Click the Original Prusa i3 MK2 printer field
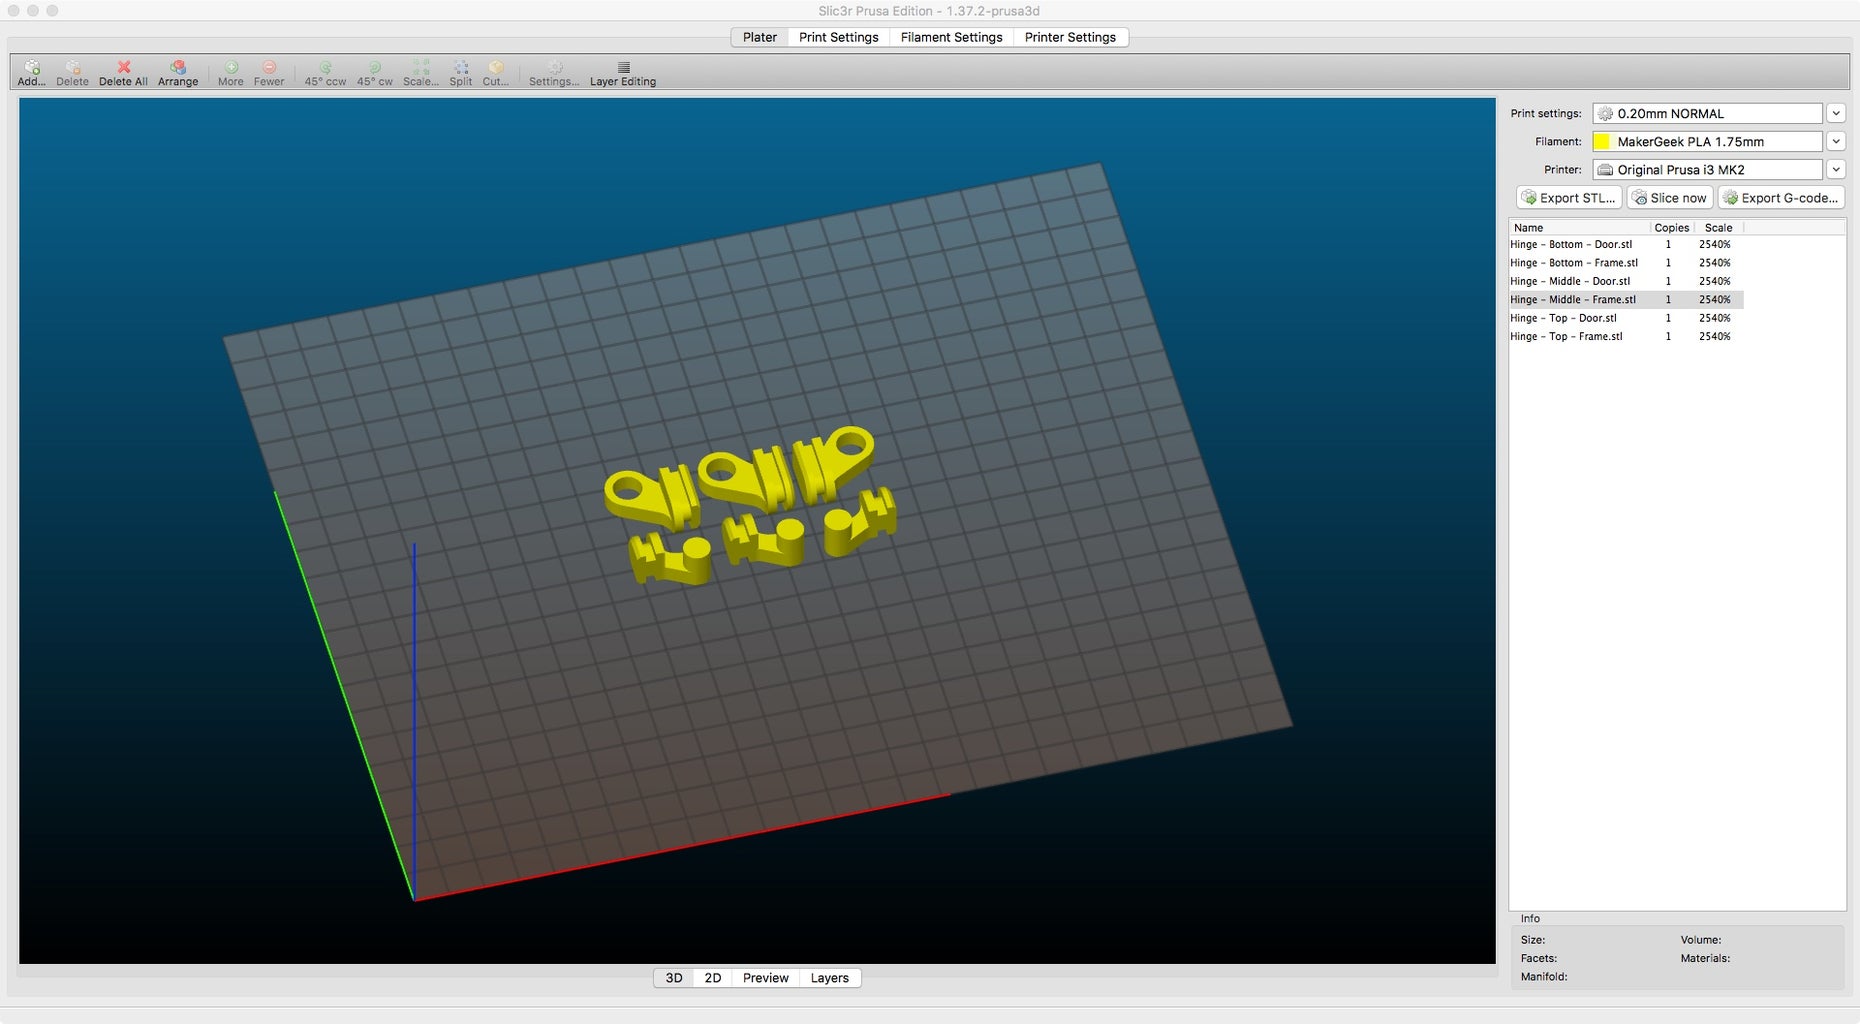This screenshot has height=1024, width=1860. [1708, 169]
